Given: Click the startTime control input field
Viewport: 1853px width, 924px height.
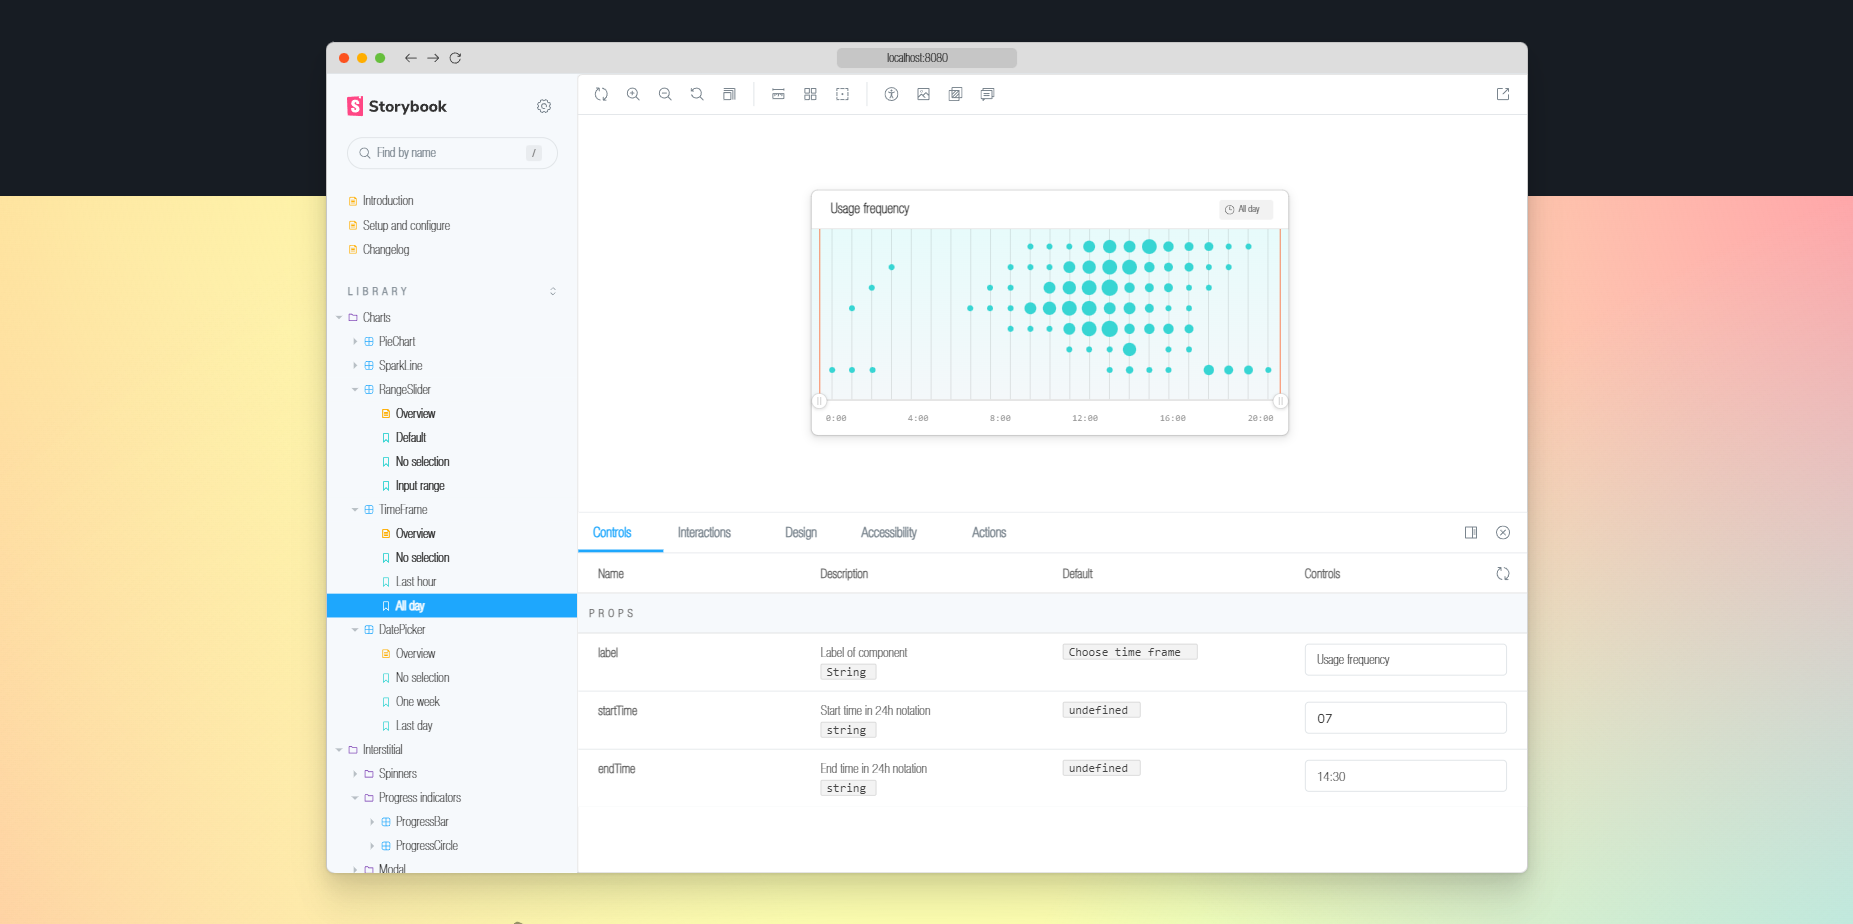Looking at the screenshot, I should 1405,718.
